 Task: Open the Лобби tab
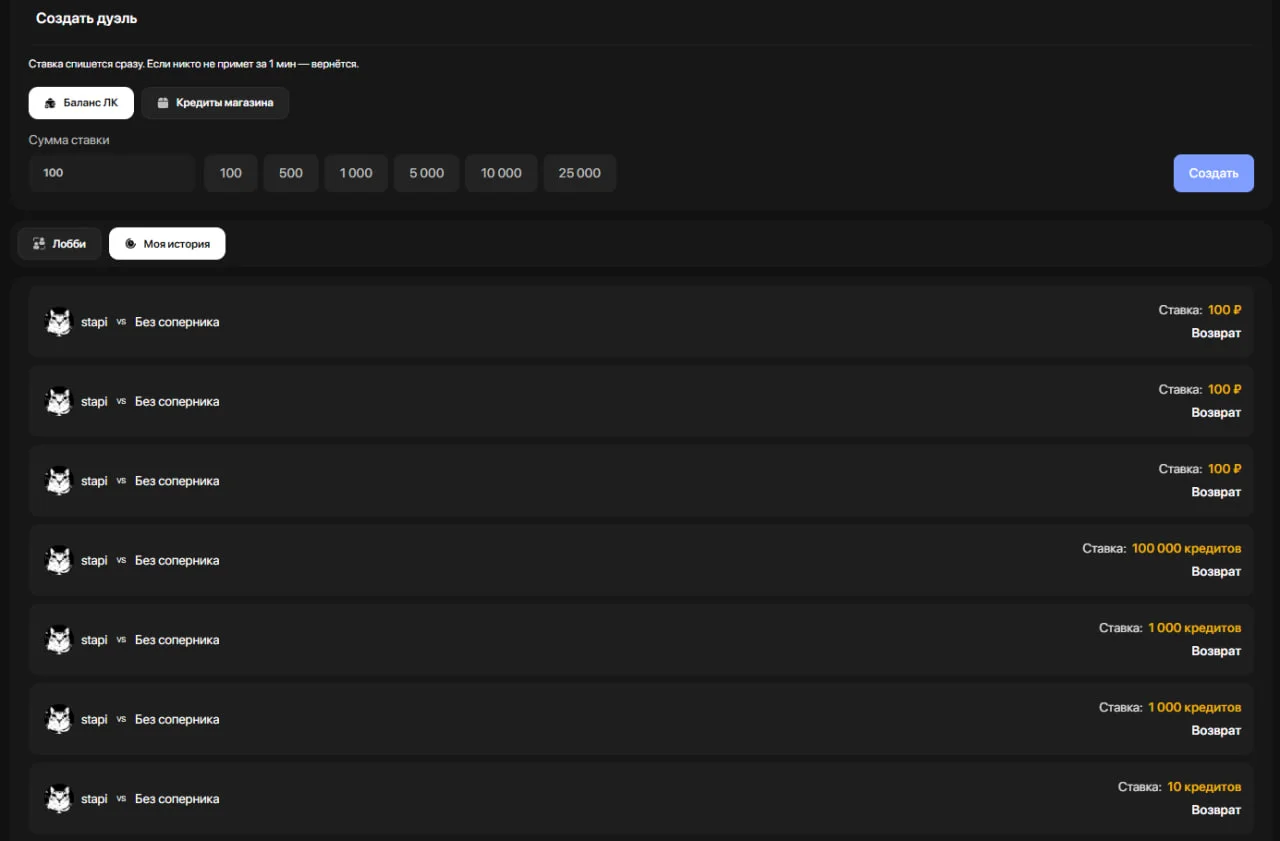60,244
